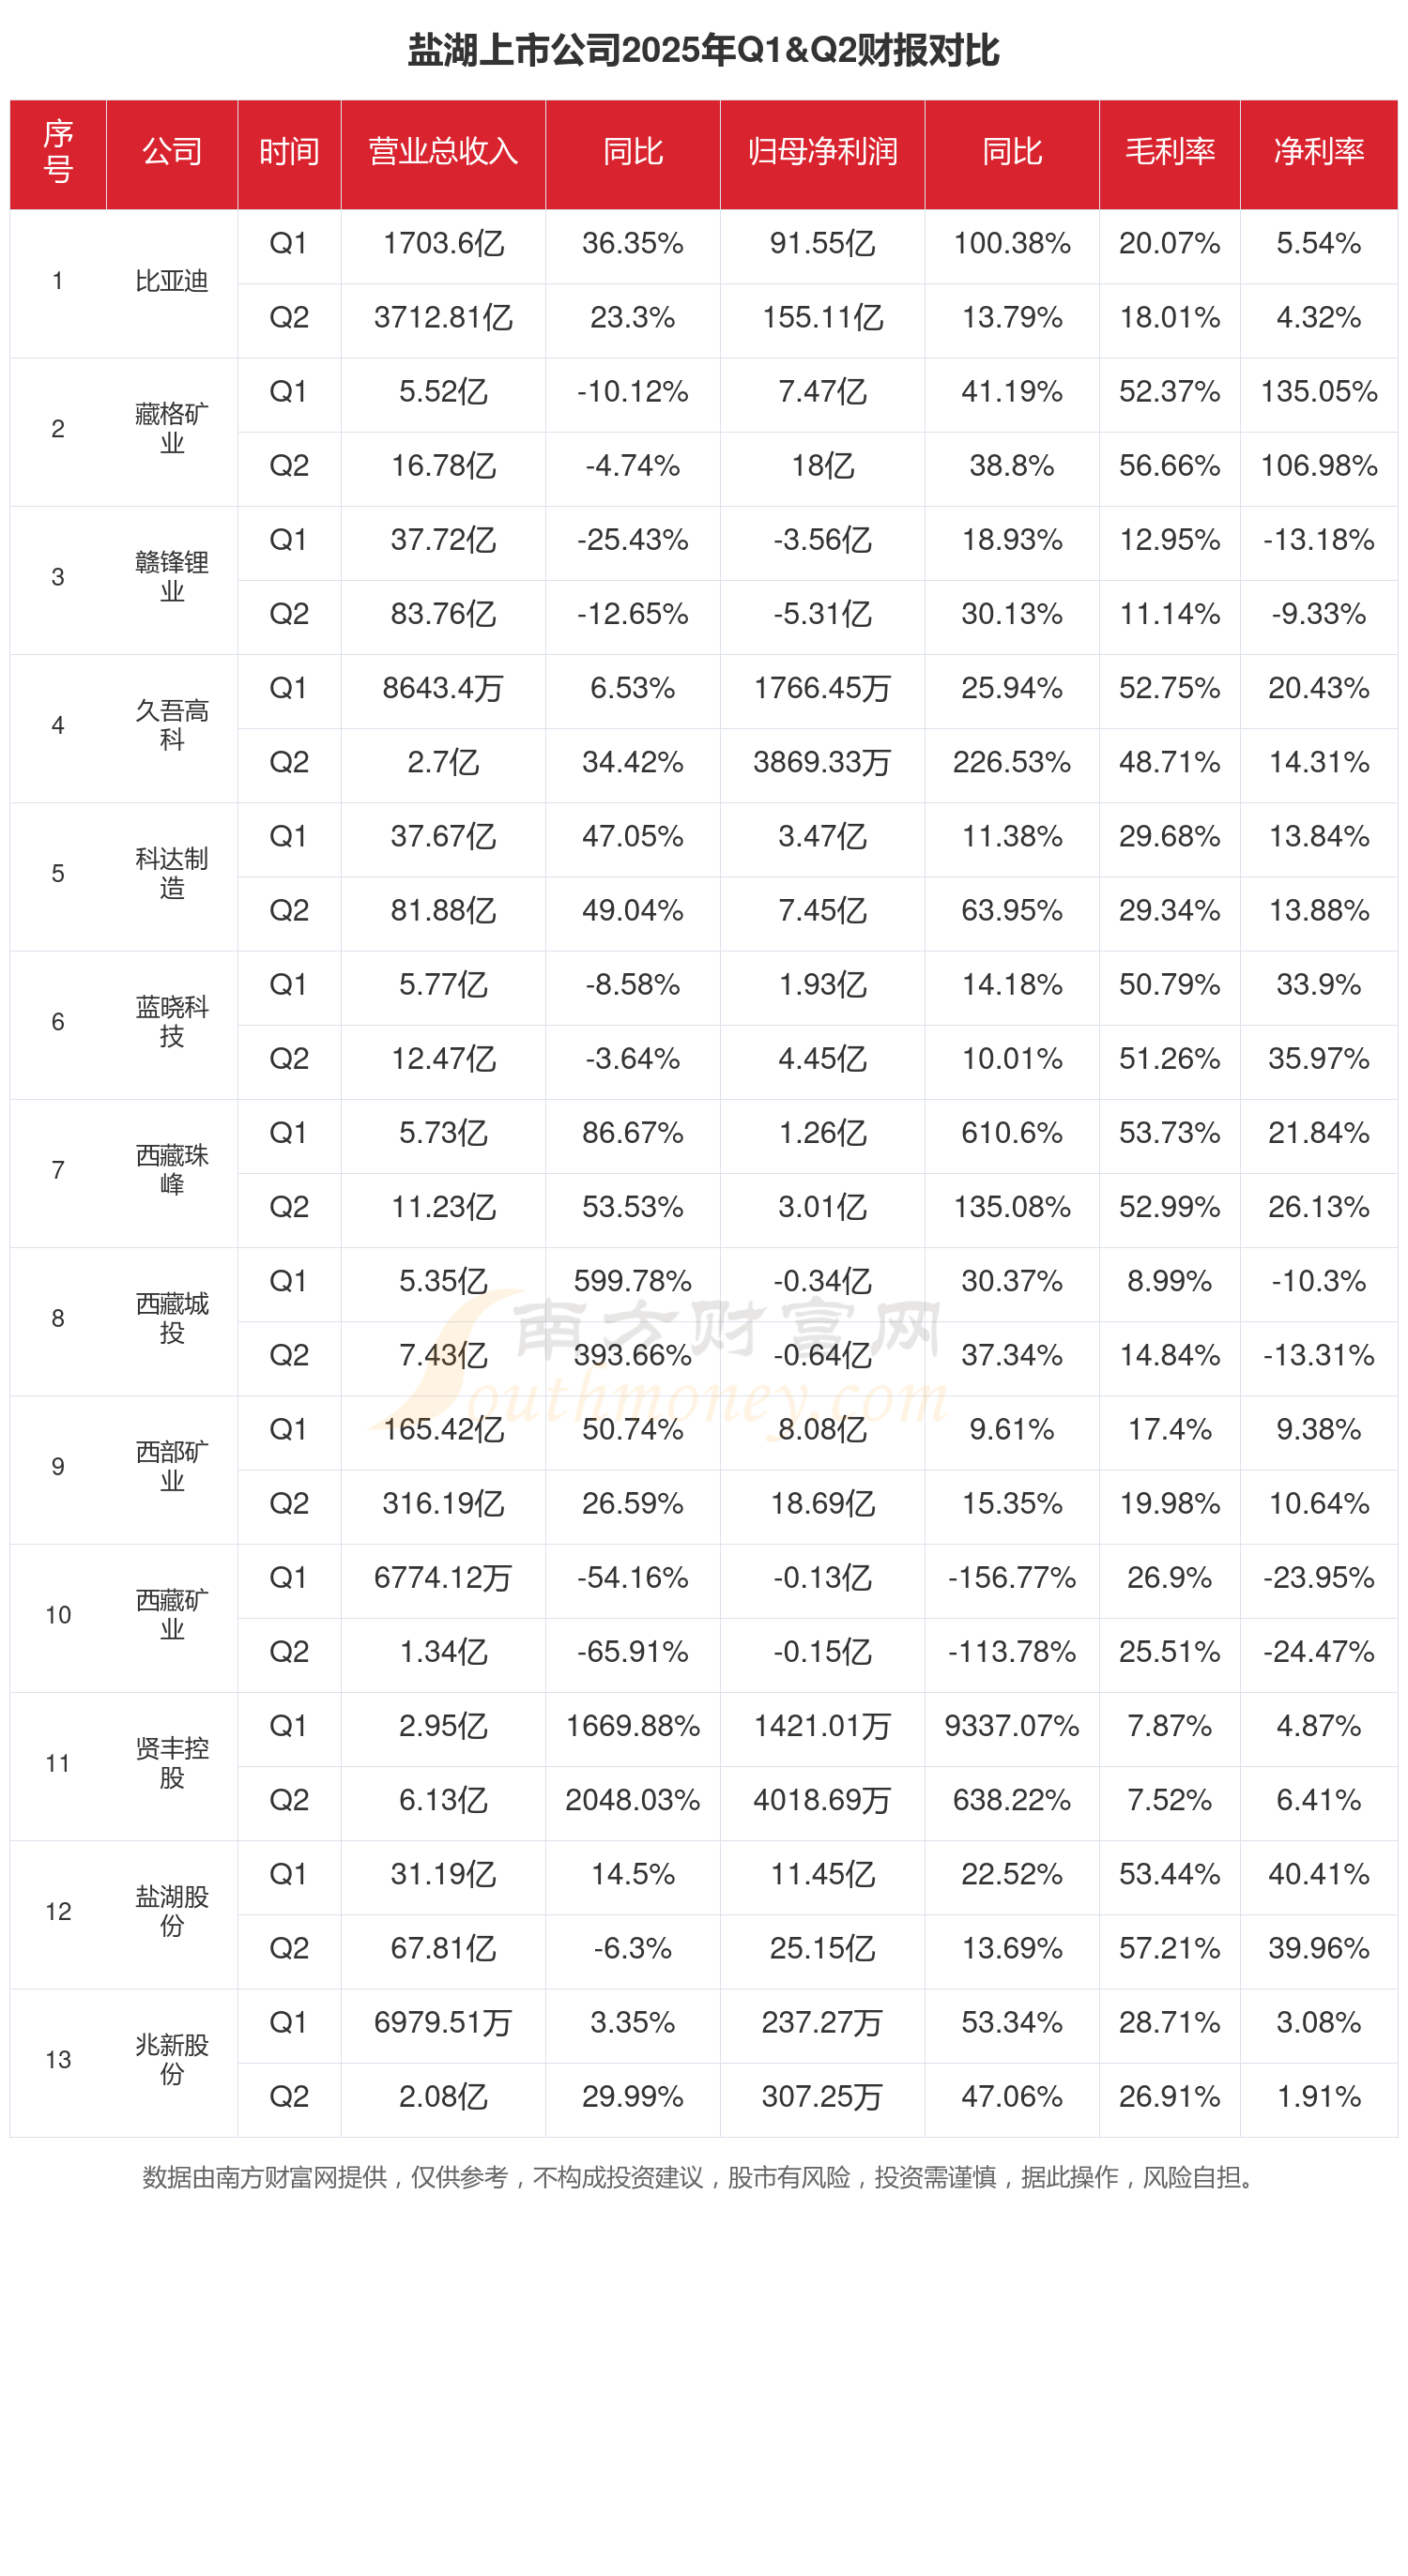The image size is (1408, 2576).
Task: Click the 盐湖股份 company name
Action: [172, 1911]
